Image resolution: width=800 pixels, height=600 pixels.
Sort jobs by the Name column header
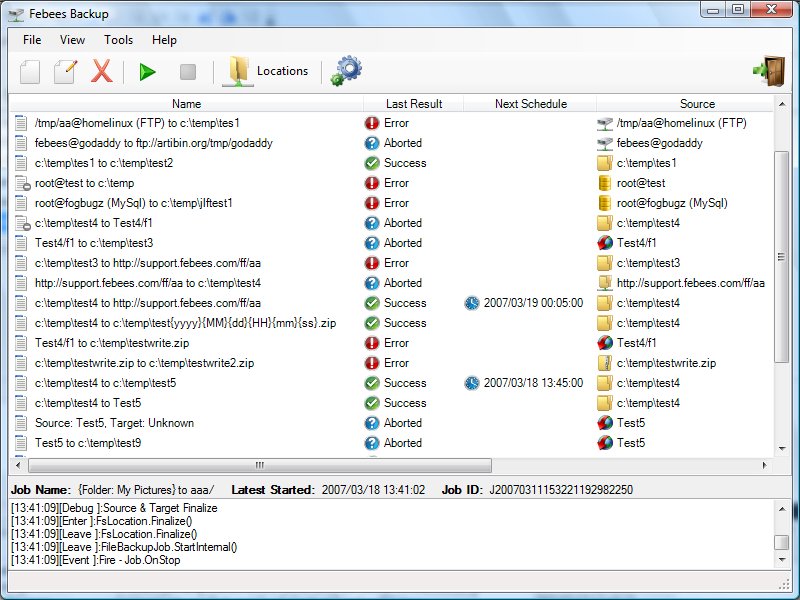186,104
